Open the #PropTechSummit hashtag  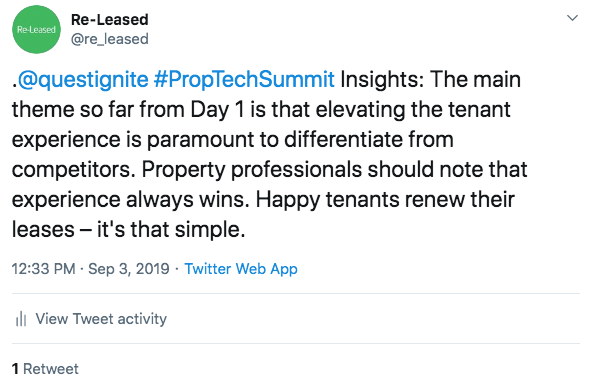tap(244, 80)
